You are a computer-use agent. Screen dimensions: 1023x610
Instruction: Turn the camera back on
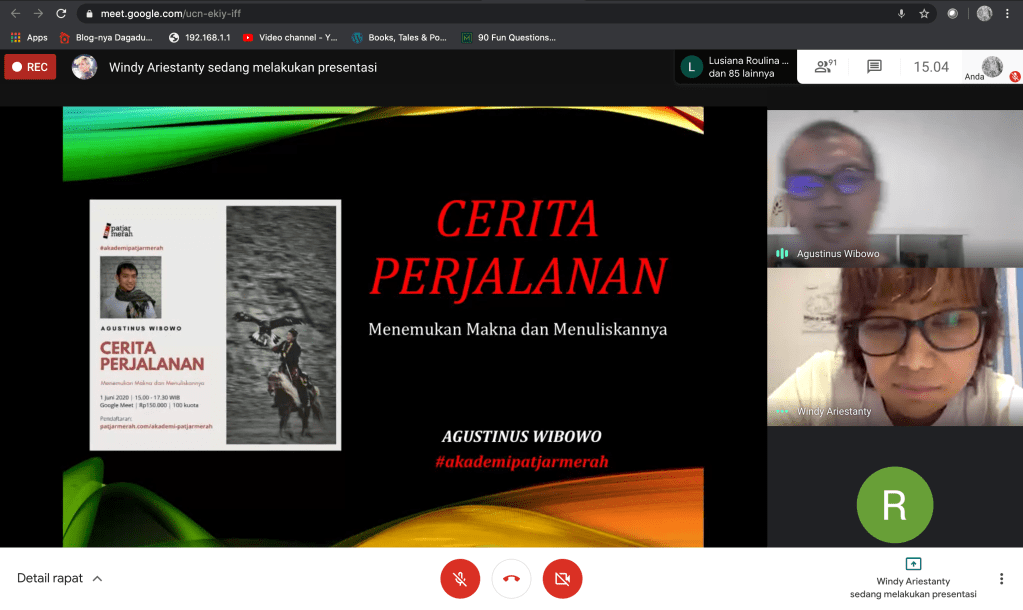click(x=562, y=578)
